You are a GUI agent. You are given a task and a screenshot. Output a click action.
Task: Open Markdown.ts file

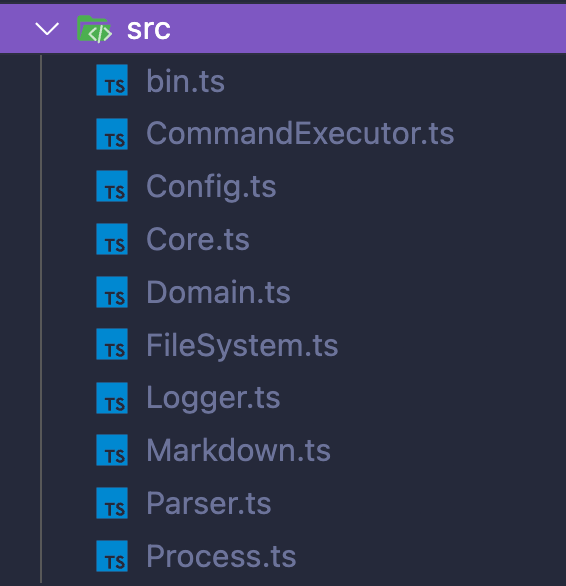(x=239, y=450)
